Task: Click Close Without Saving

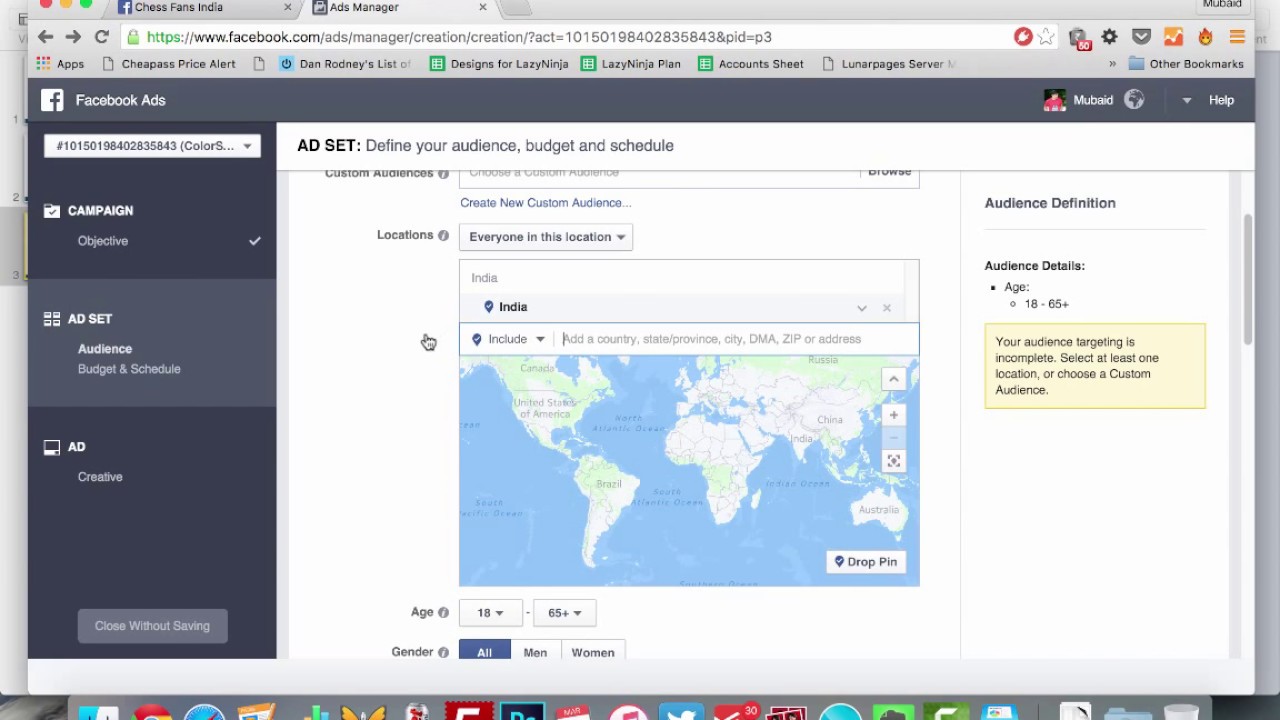Action: (x=152, y=626)
